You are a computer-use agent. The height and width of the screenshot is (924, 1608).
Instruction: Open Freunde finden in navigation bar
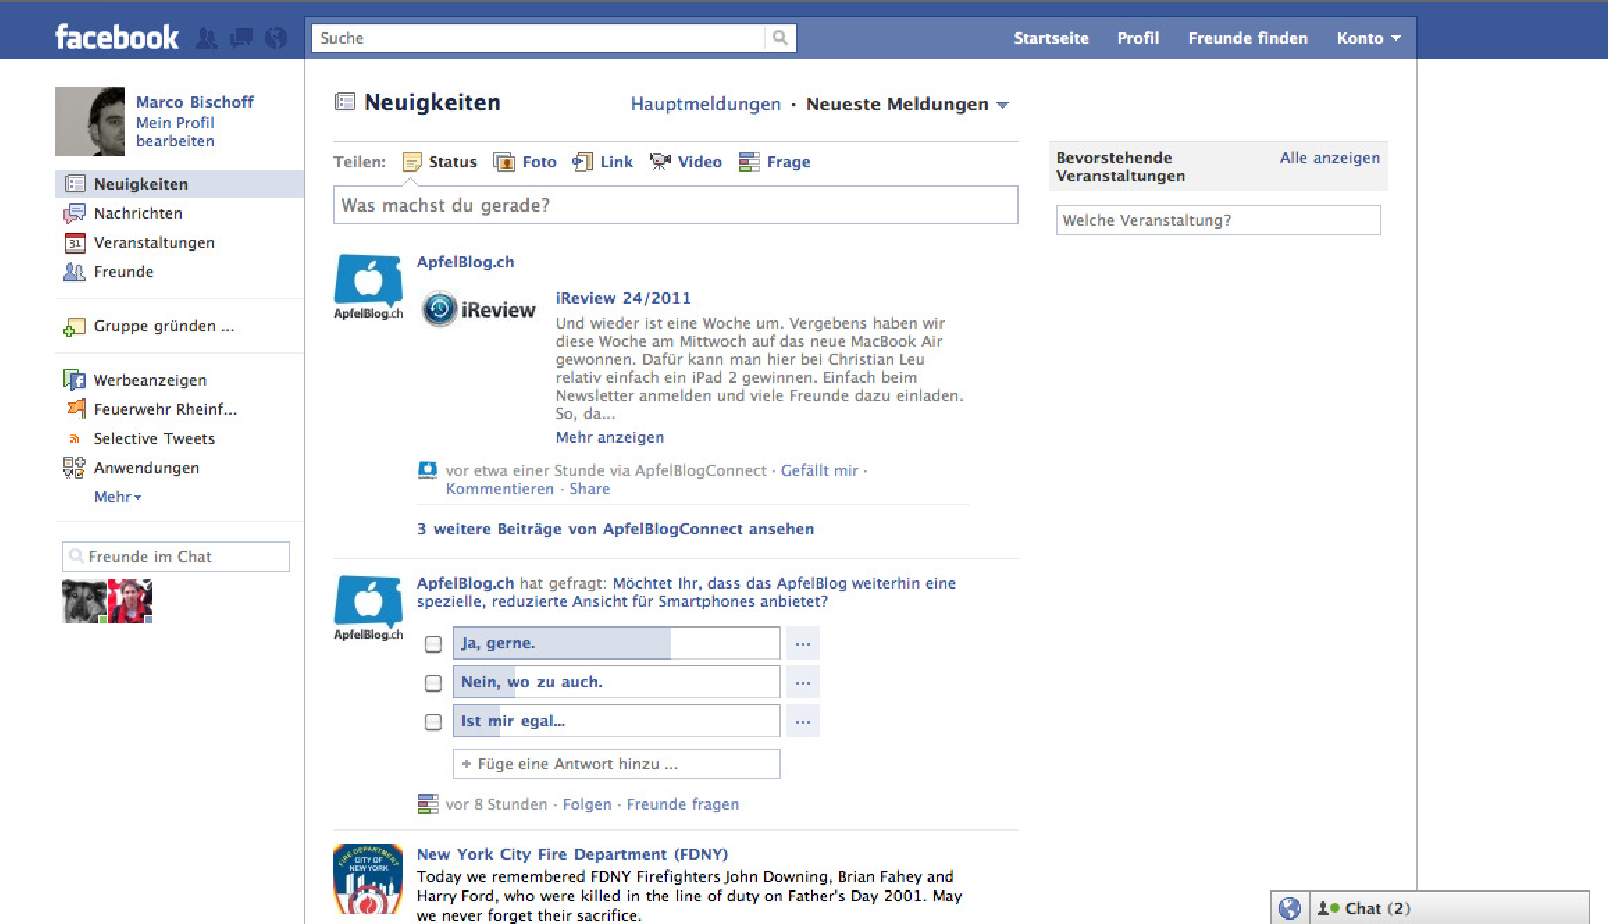click(x=1247, y=38)
